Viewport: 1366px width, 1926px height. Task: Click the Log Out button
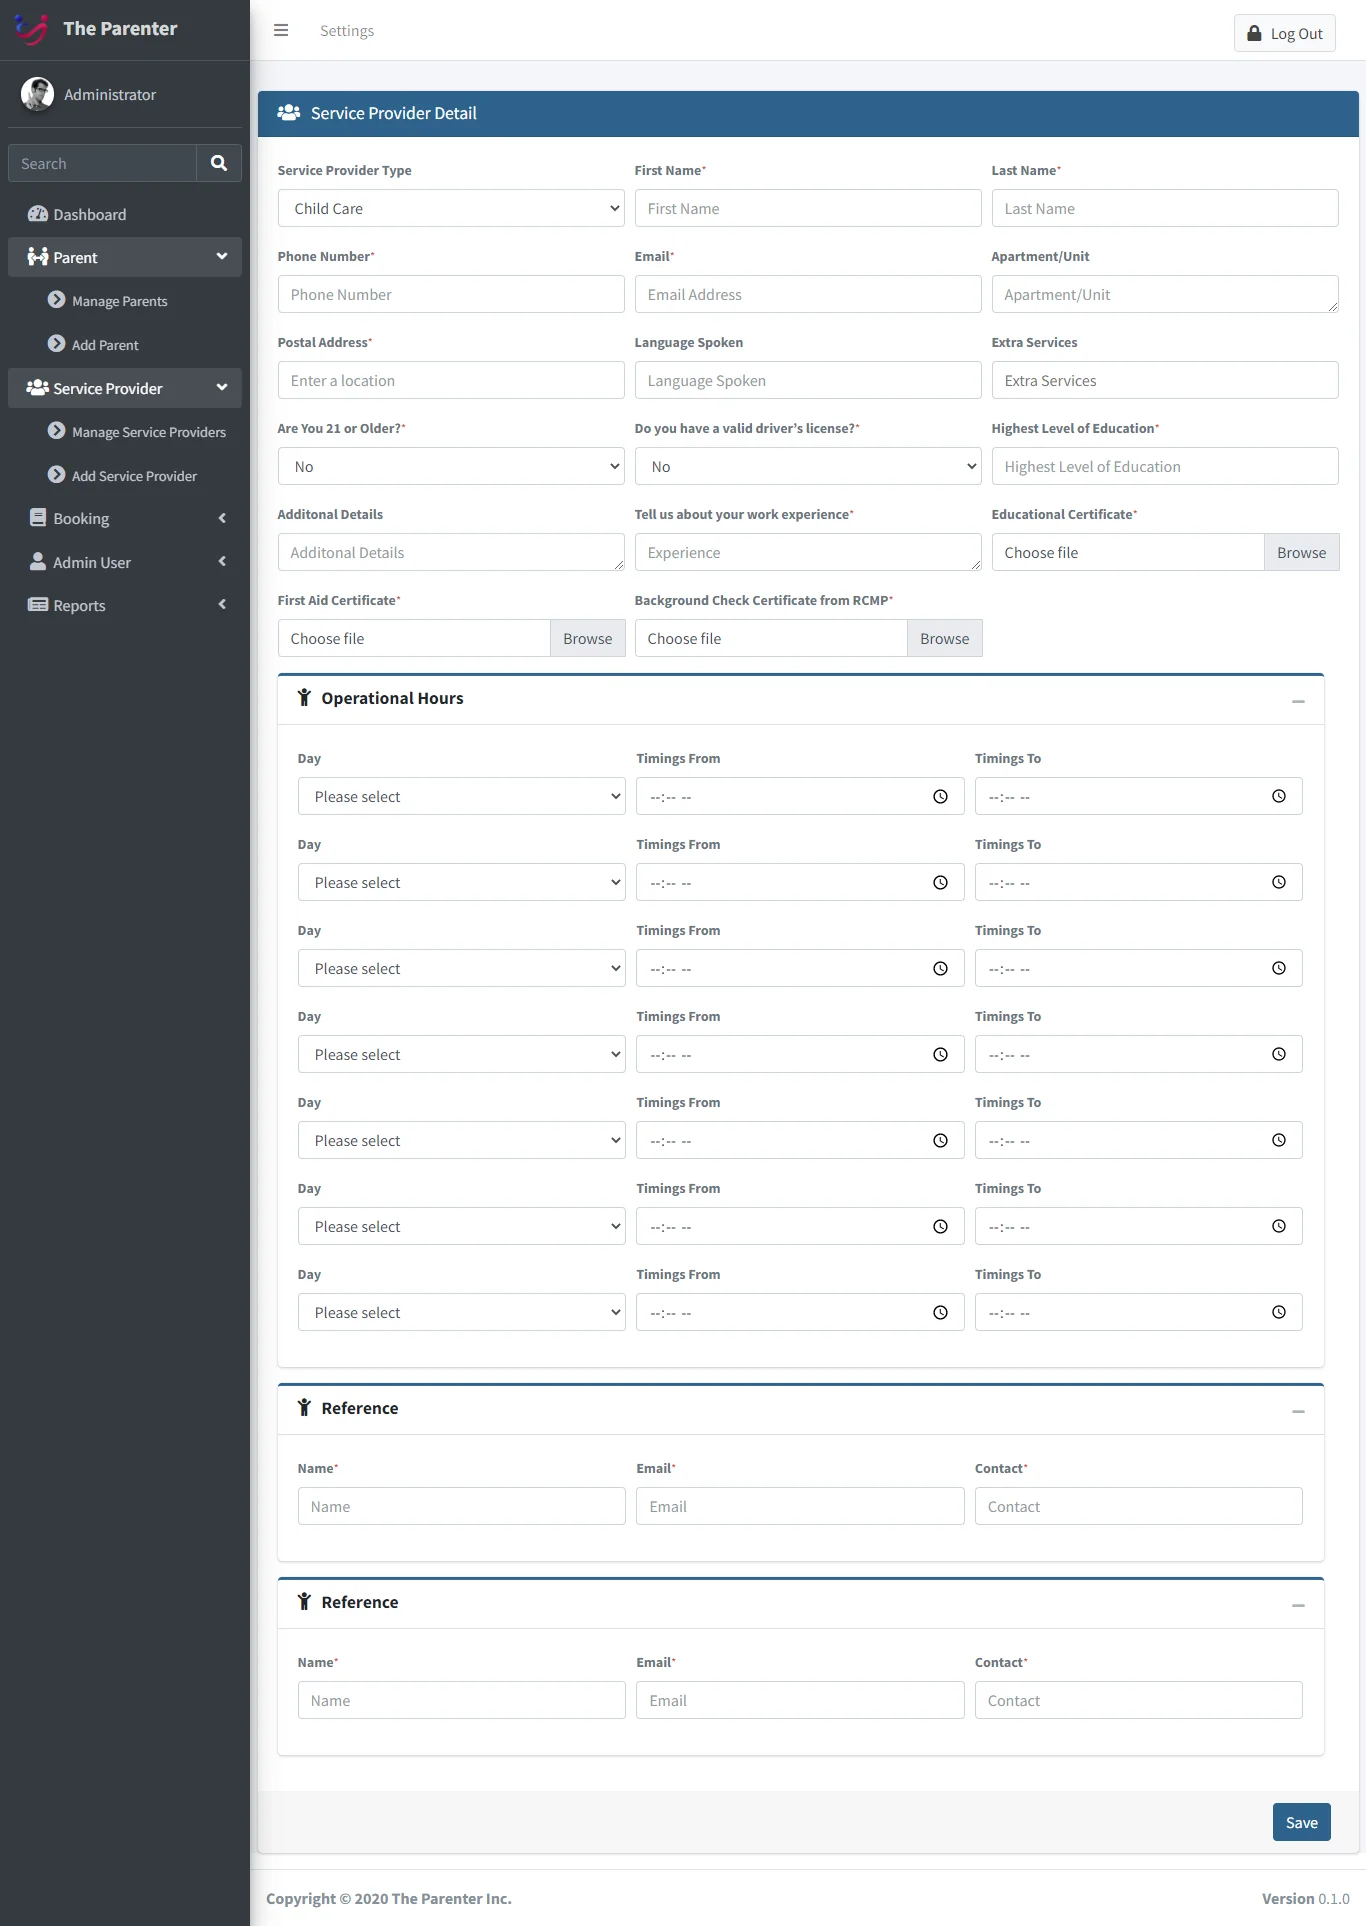click(1284, 34)
